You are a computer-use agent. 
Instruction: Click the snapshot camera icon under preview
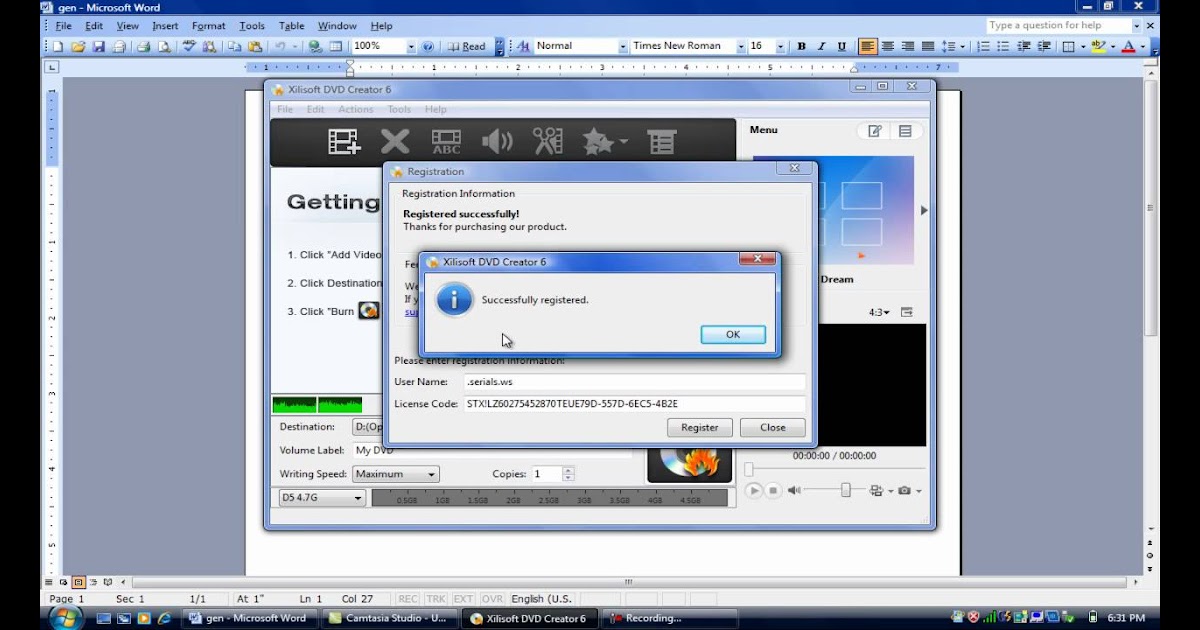click(x=904, y=491)
